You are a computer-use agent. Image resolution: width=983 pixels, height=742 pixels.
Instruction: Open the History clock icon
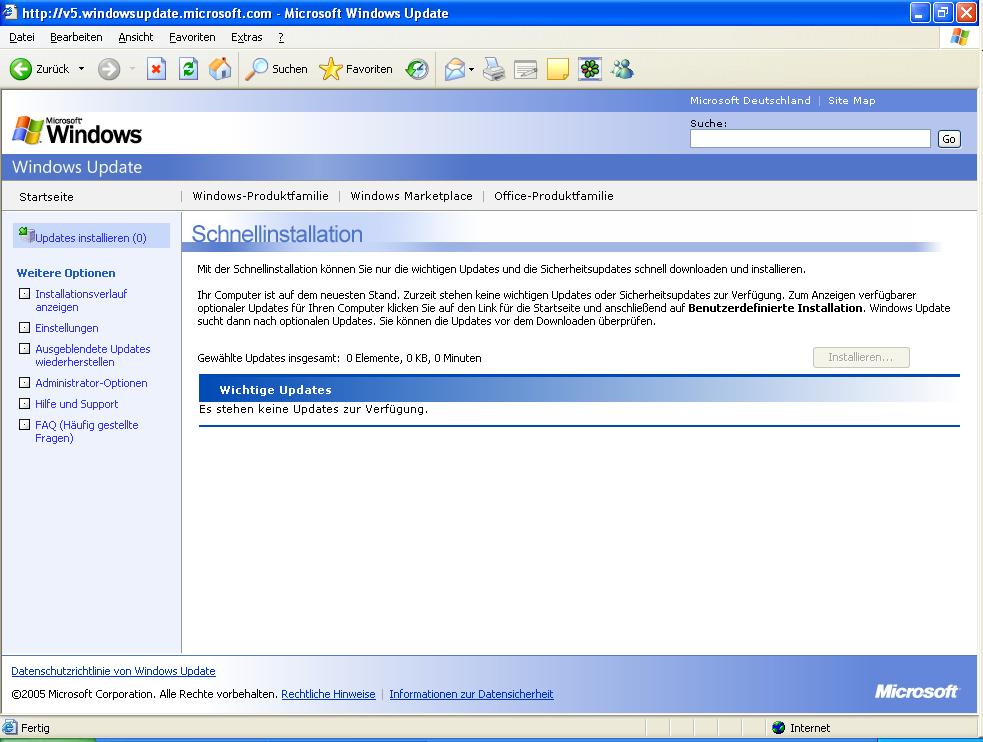tap(417, 69)
